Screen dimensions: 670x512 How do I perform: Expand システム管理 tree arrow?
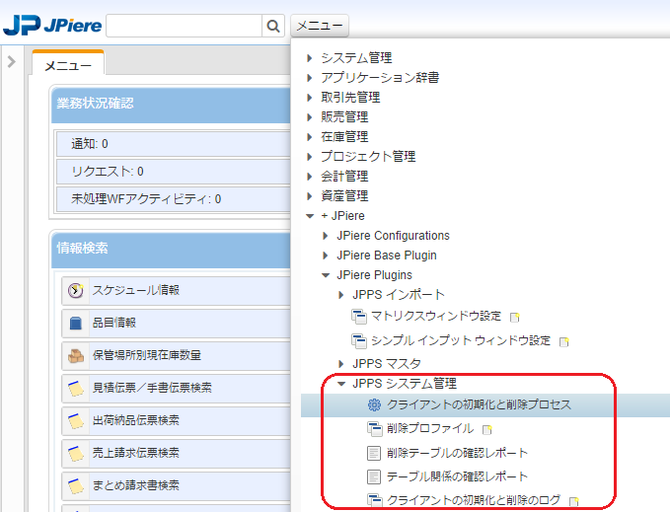tap(310, 58)
